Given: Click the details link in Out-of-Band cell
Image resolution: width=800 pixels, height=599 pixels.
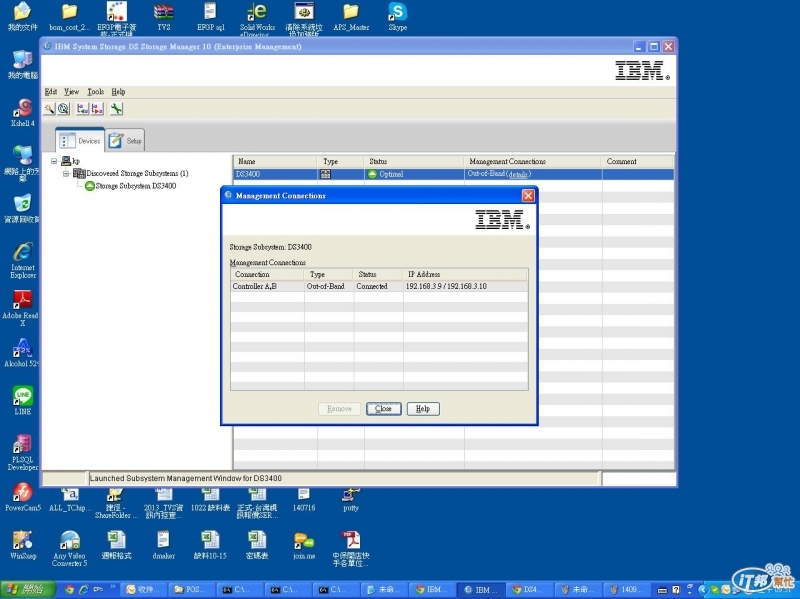Looking at the screenshot, I should click(518, 174).
